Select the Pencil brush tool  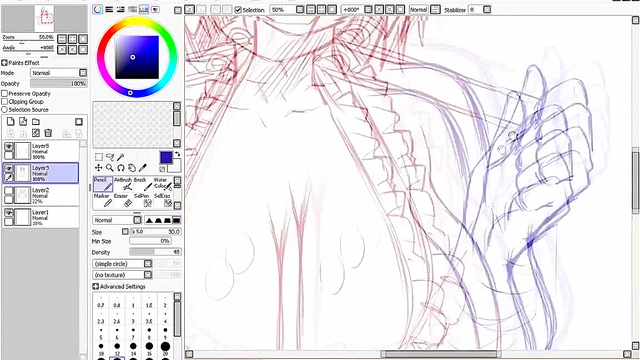(x=103, y=184)
